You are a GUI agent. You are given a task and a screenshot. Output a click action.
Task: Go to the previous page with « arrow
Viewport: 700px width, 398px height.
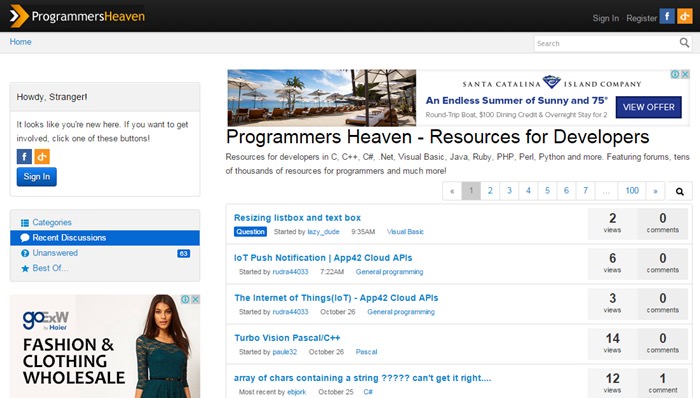pyautogui.click(x=452, y=191)
